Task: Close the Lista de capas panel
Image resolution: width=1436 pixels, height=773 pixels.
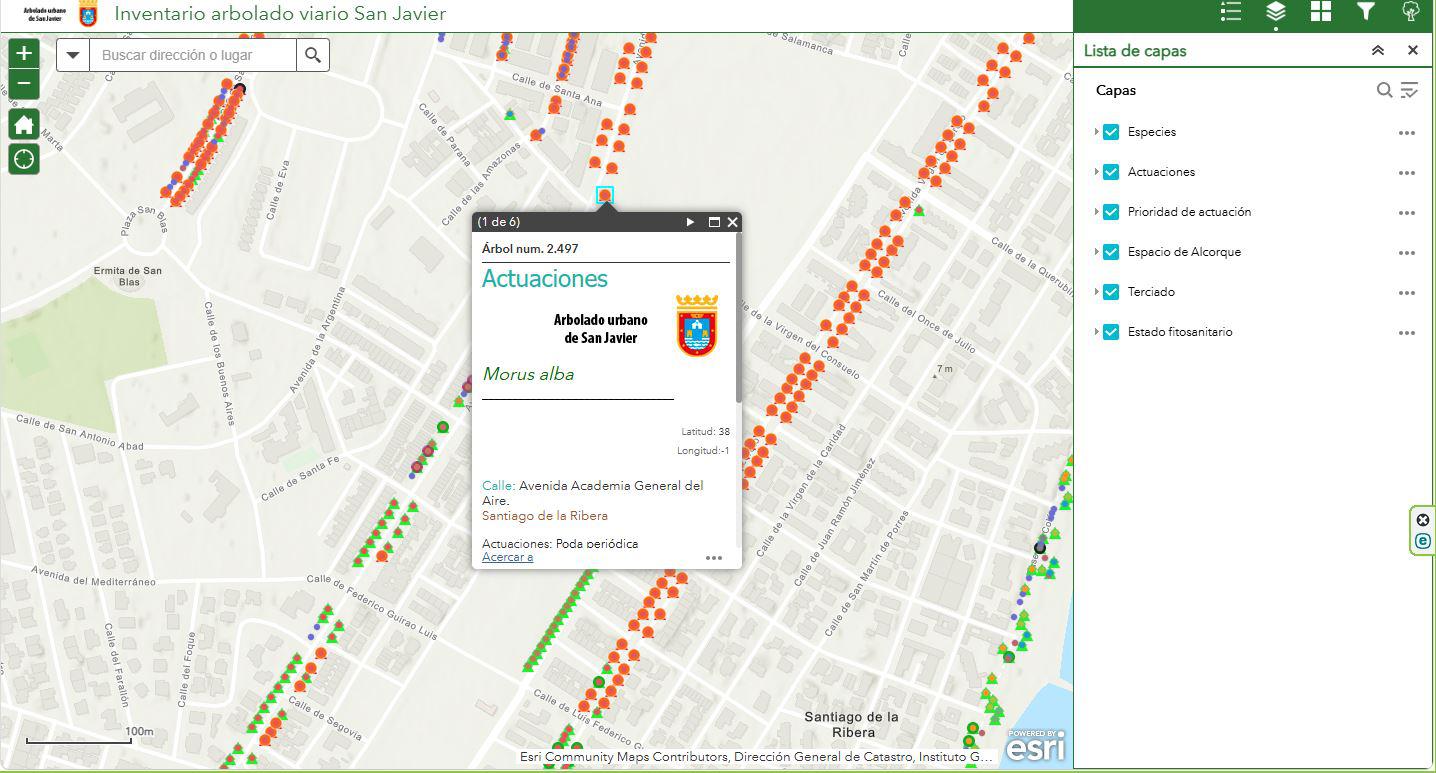Action: coord(1412,50)
